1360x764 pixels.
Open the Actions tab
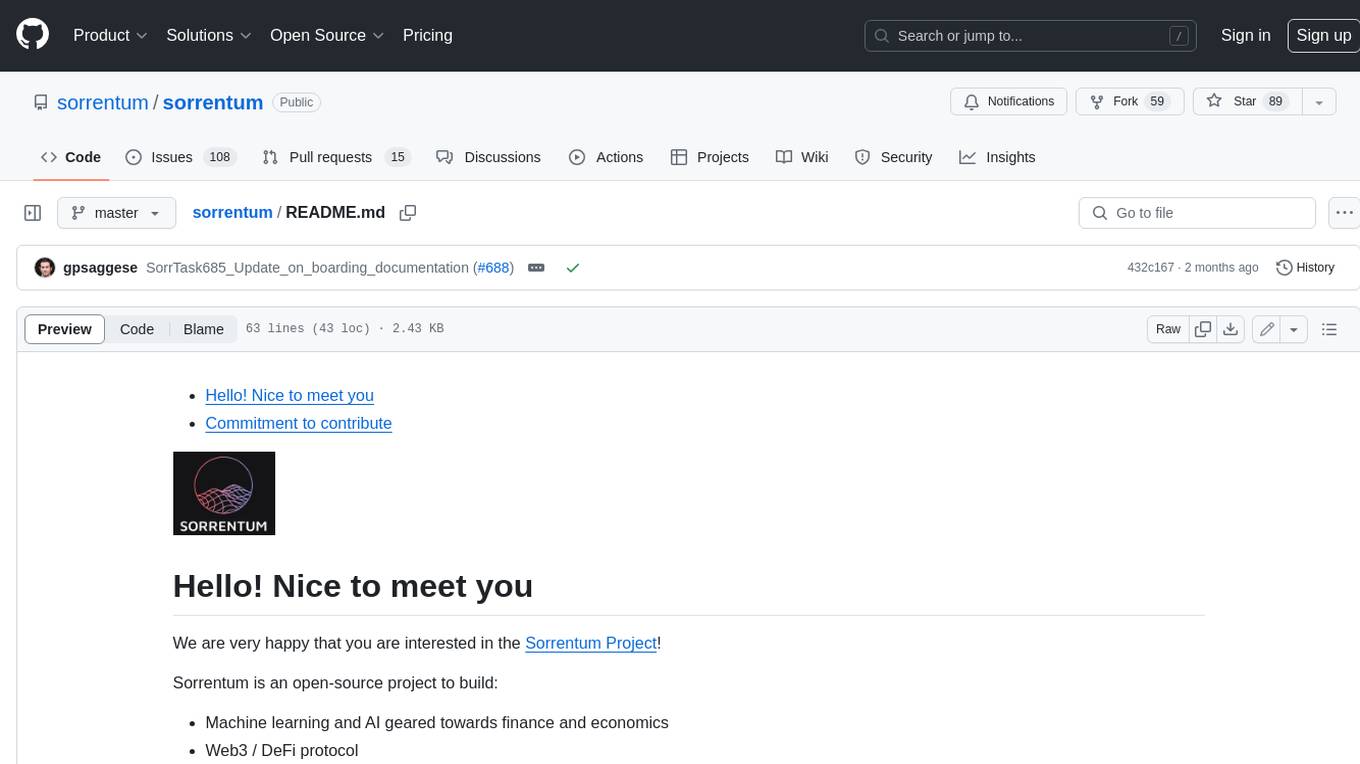[606, 157]
